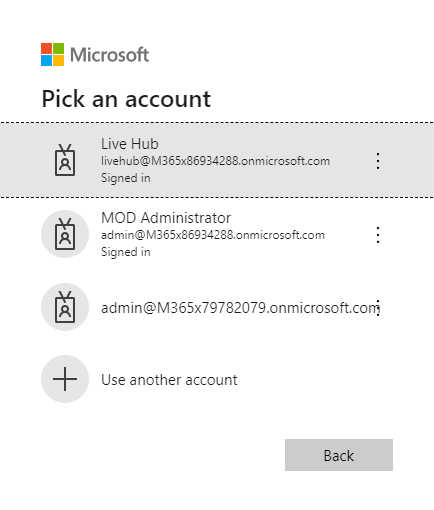Select the Live Hub account name
The height and width of the screenshot is (510, 434).
click(130, 144)
